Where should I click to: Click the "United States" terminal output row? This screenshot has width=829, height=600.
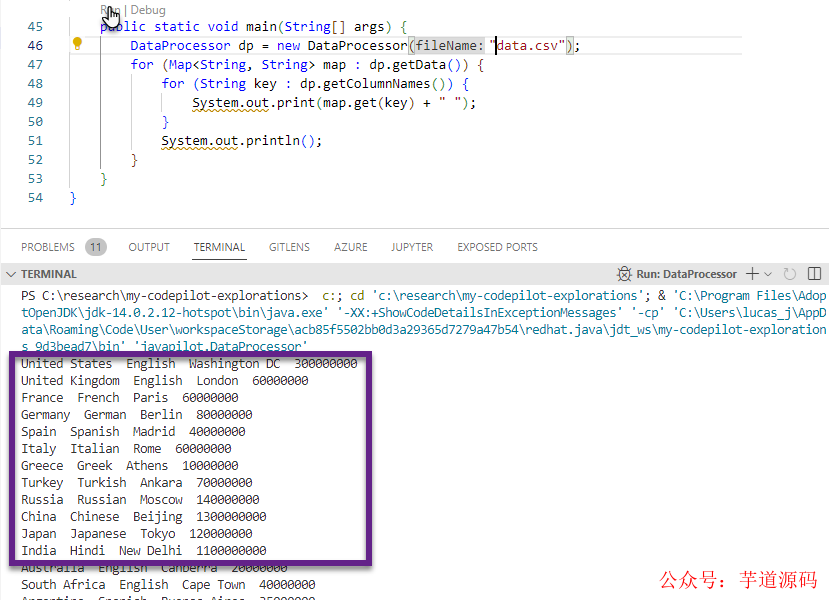point(189,364)
